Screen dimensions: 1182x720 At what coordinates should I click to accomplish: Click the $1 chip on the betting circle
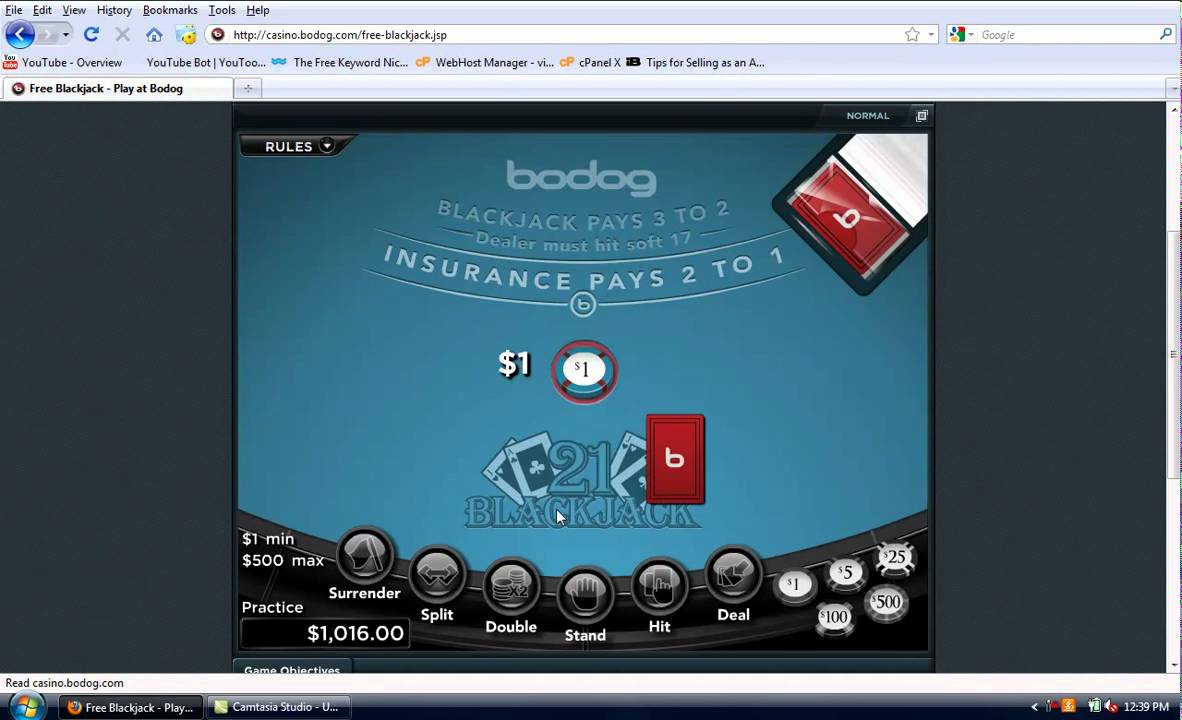(584, 371)
